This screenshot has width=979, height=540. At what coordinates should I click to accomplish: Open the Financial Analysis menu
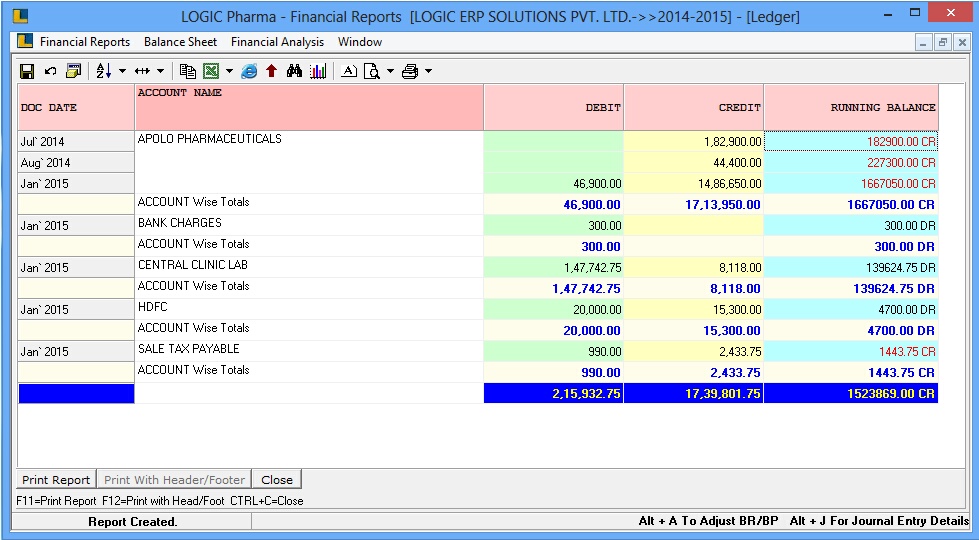[x=277, y=42]
